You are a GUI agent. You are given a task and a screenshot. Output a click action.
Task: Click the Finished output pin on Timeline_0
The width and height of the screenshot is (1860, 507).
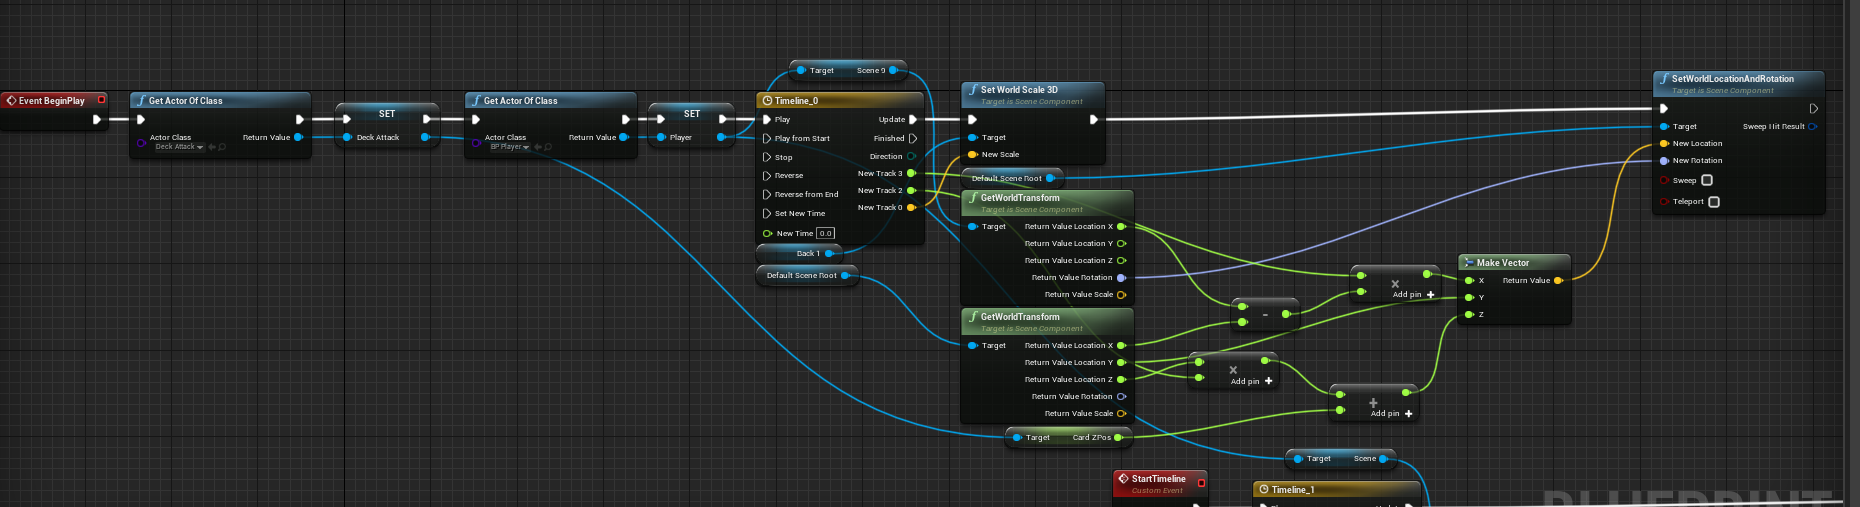point(912,138)
